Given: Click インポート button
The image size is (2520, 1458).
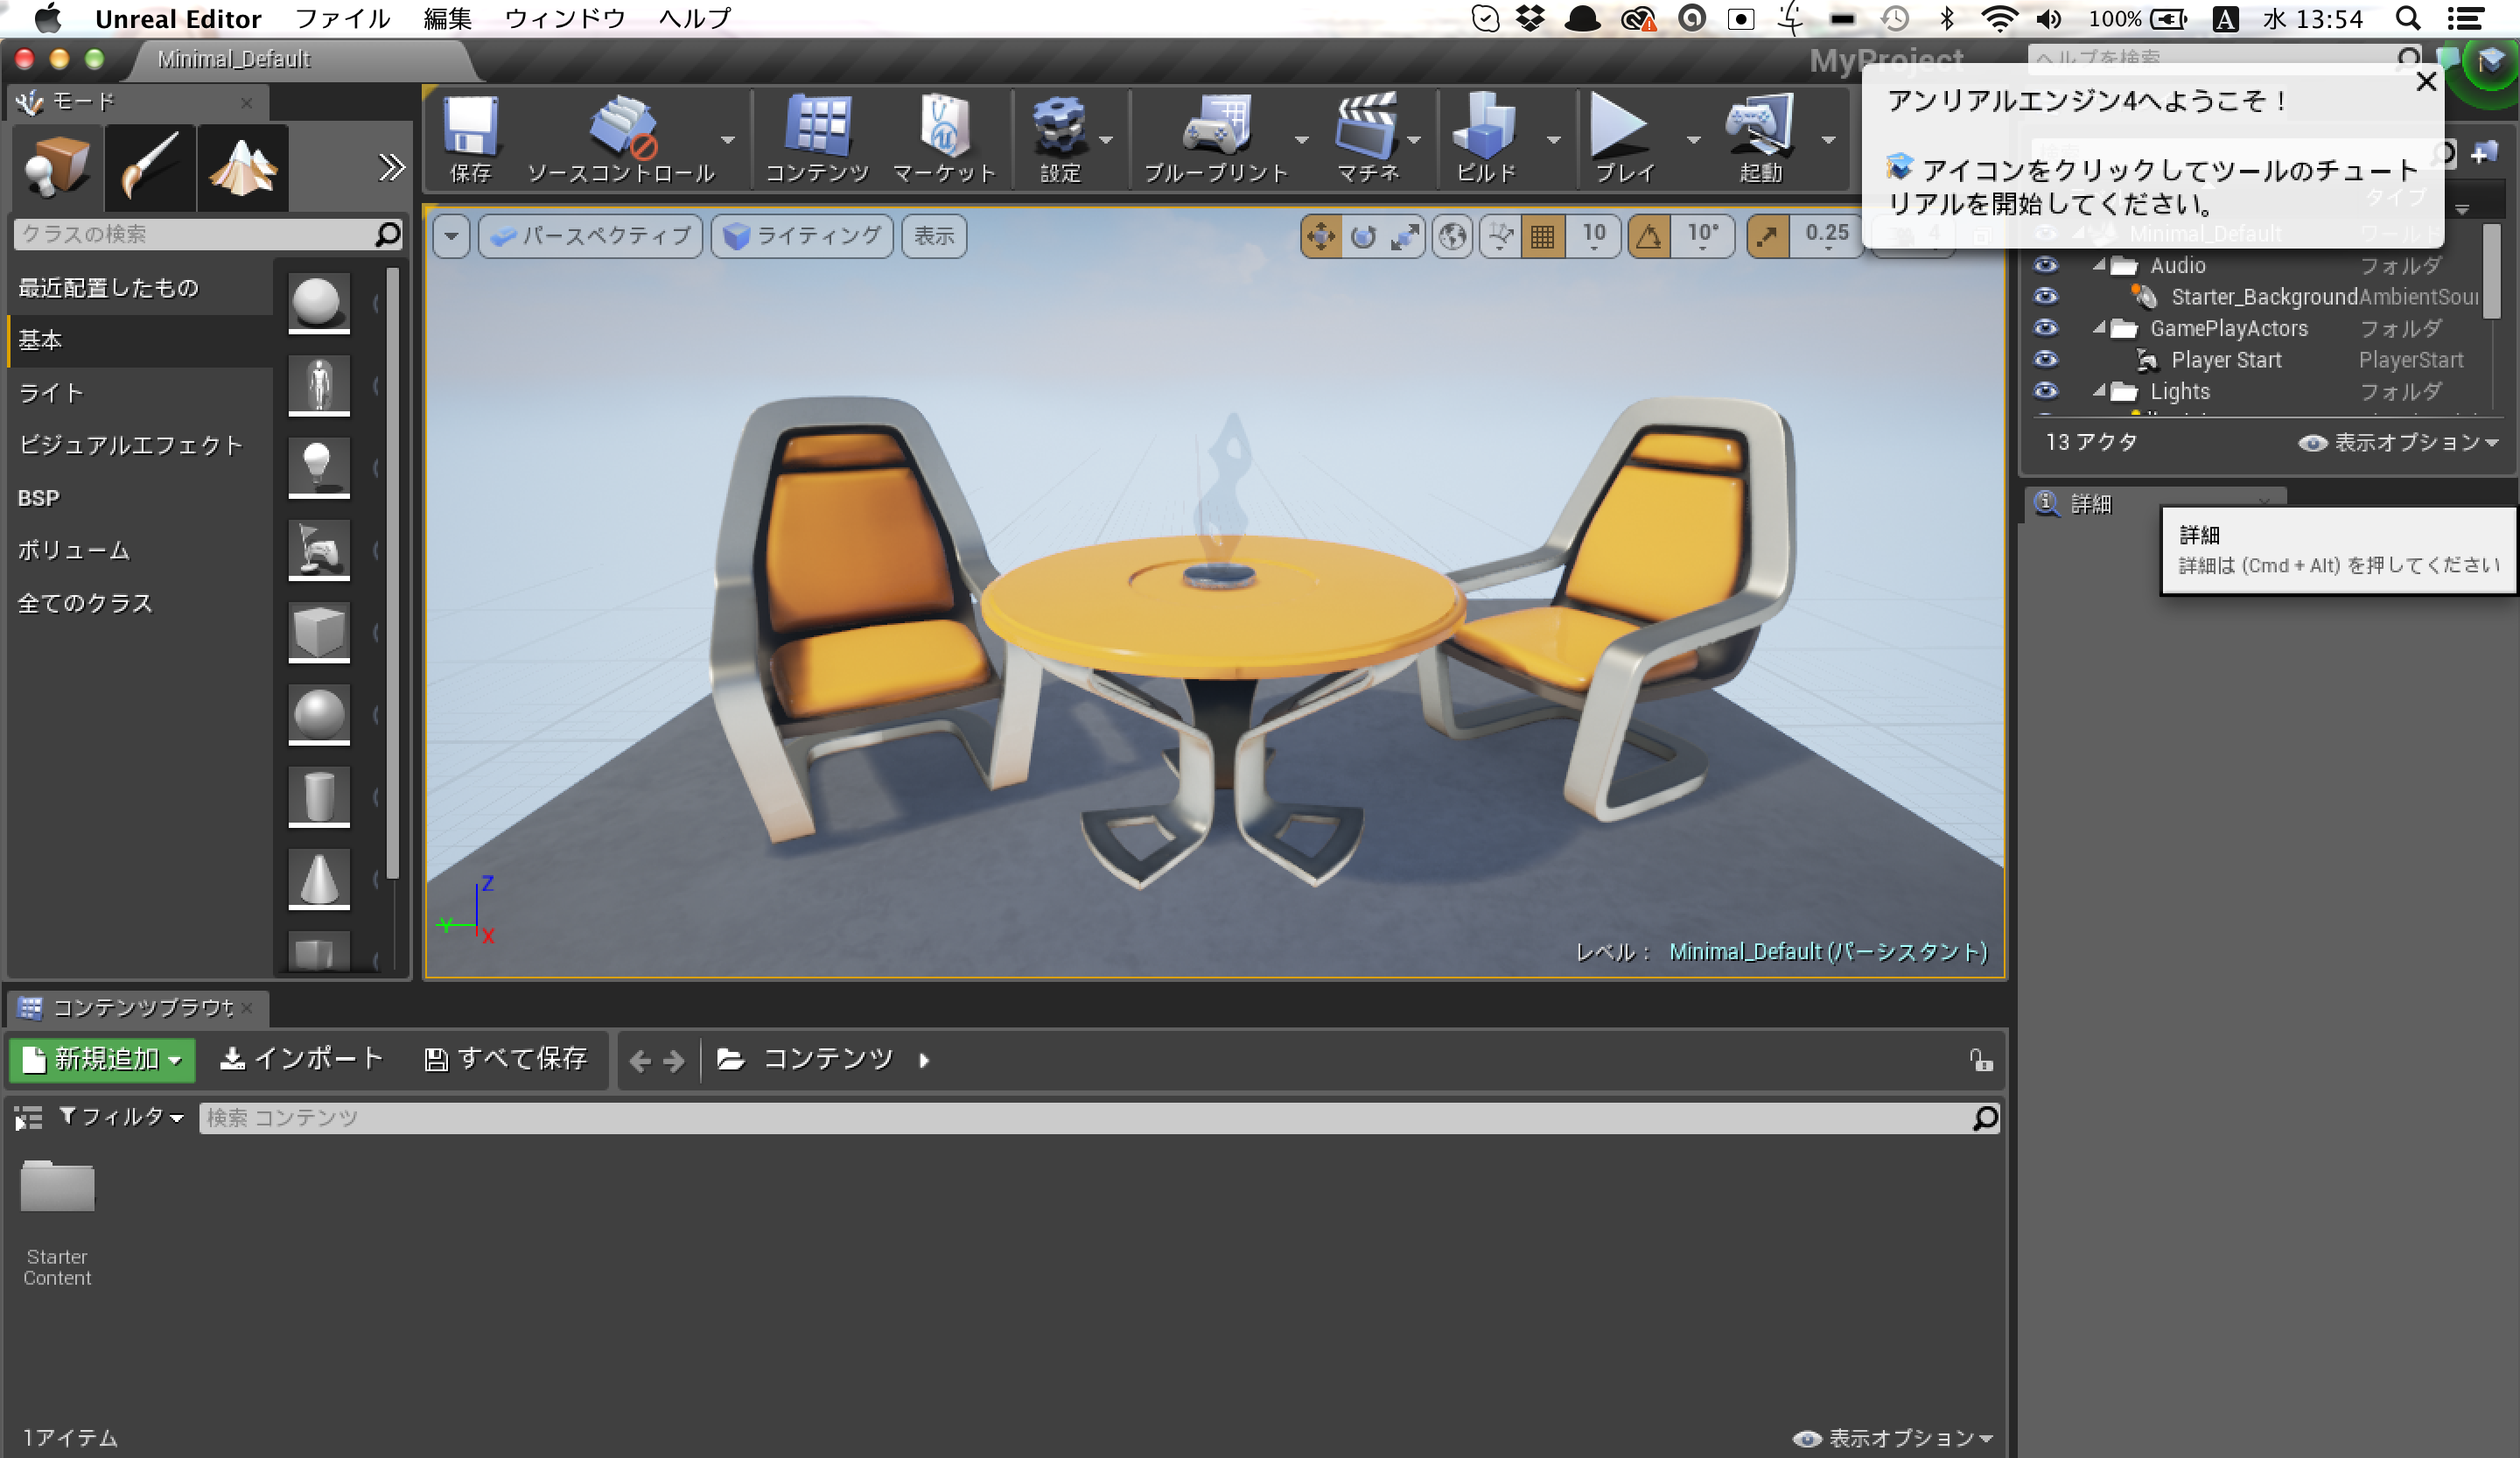Looking at the screenshot, I should [302, 1059].
